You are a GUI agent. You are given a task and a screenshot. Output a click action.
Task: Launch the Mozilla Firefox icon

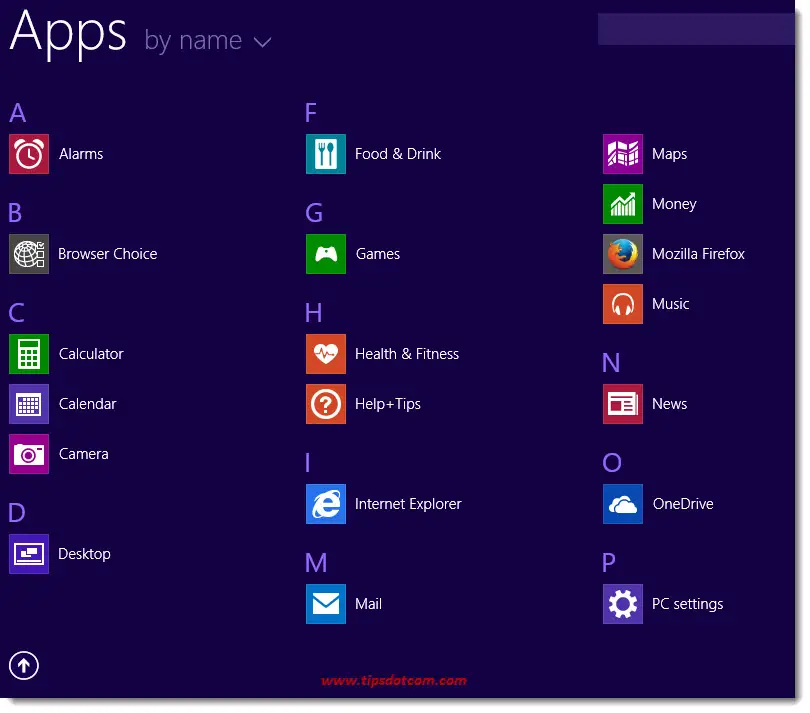pos(623,254)
